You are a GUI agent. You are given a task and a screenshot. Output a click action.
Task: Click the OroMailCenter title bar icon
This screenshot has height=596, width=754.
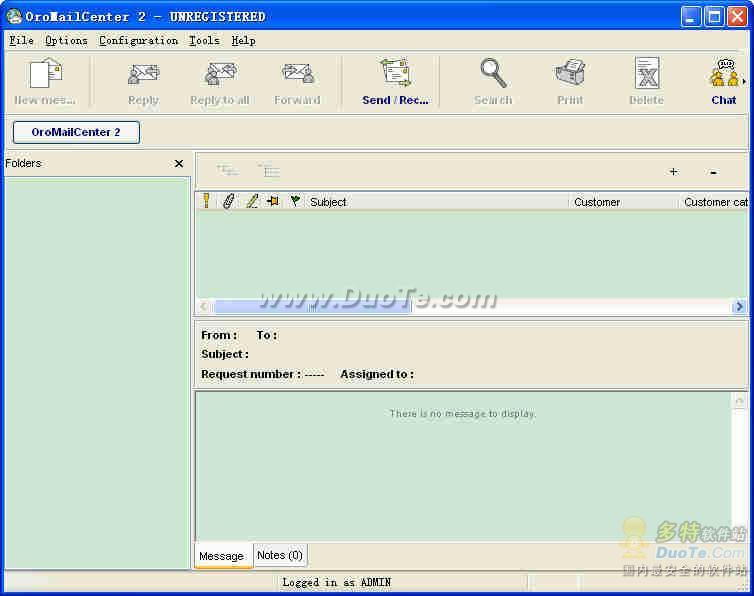(14, 16)
